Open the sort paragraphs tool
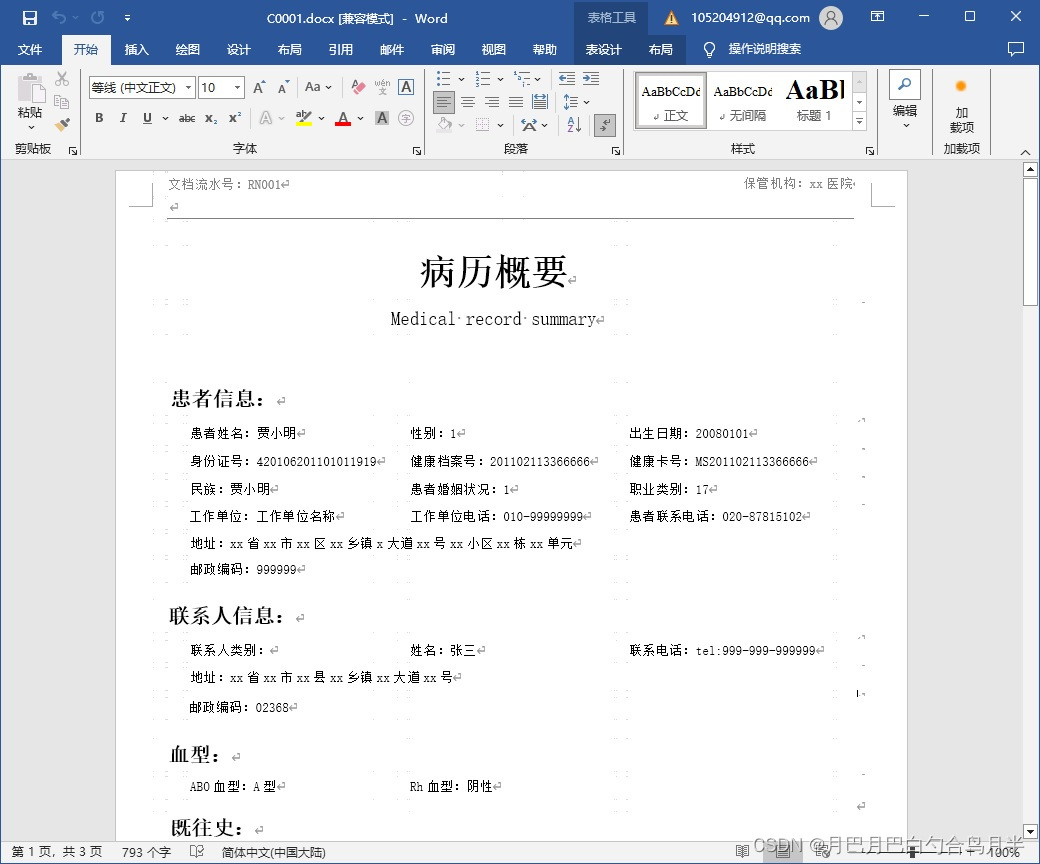1040x864 pixels. [574, 124]
